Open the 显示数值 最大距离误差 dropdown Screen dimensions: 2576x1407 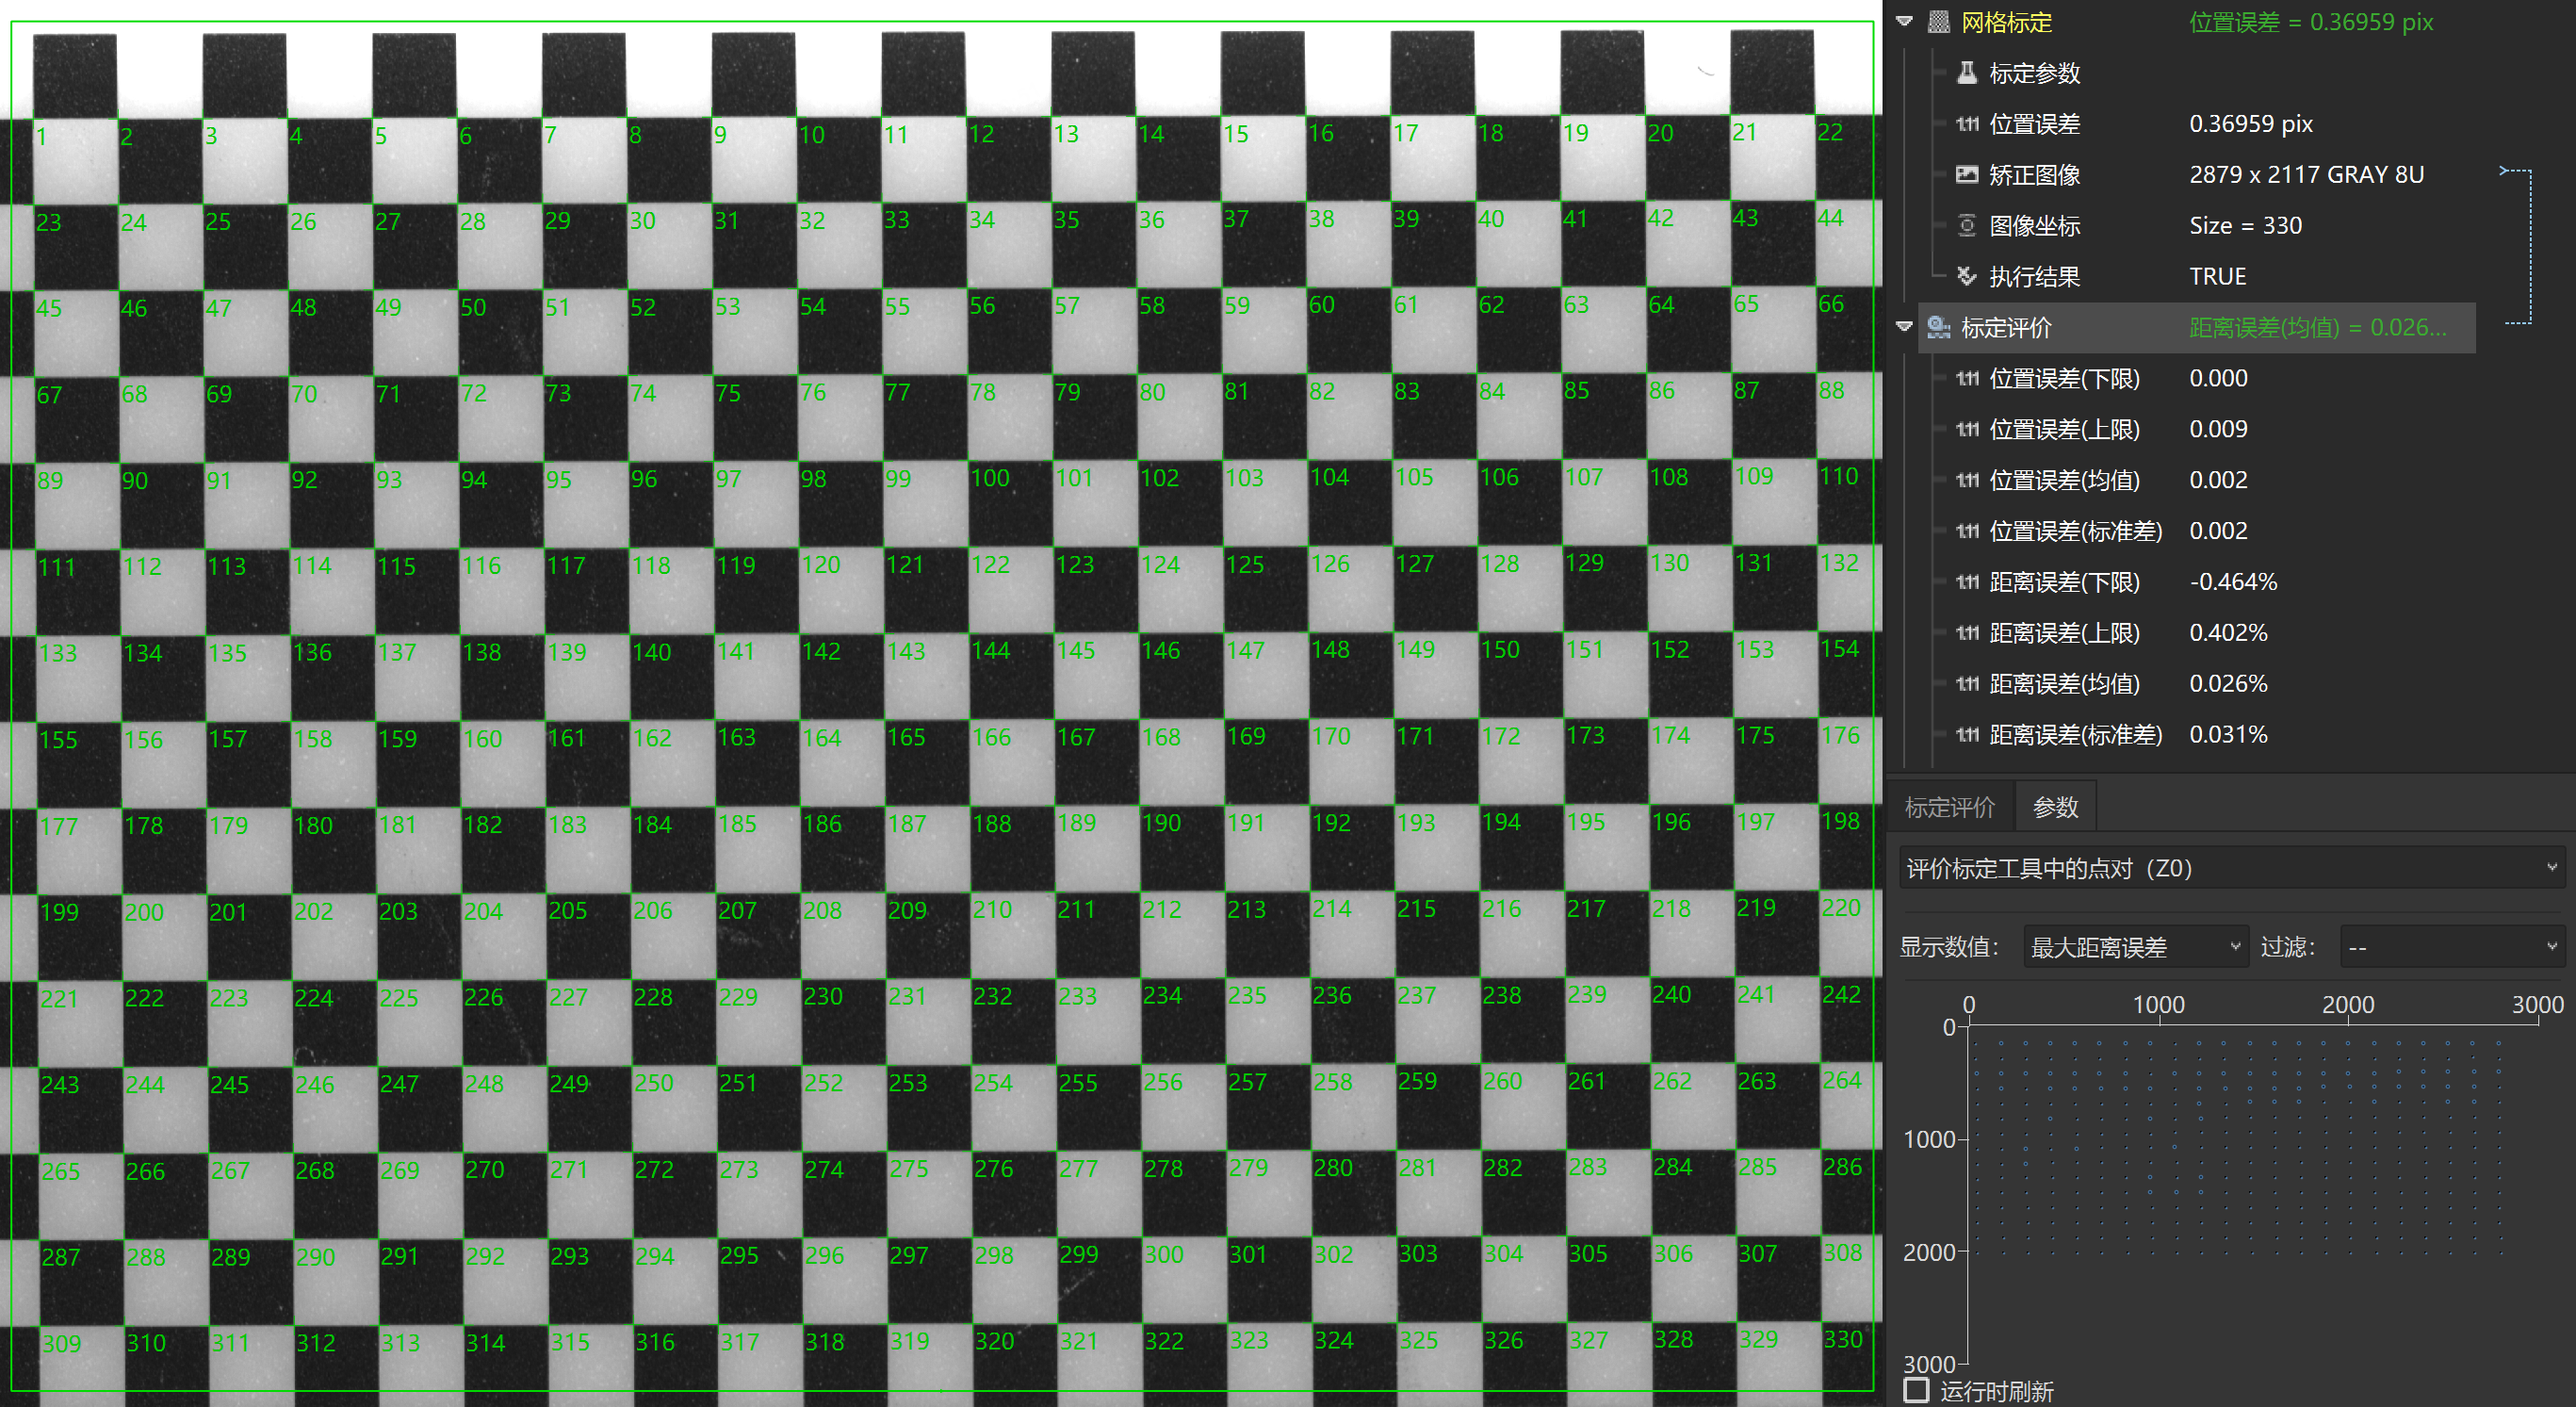(x=2135, y=947)
